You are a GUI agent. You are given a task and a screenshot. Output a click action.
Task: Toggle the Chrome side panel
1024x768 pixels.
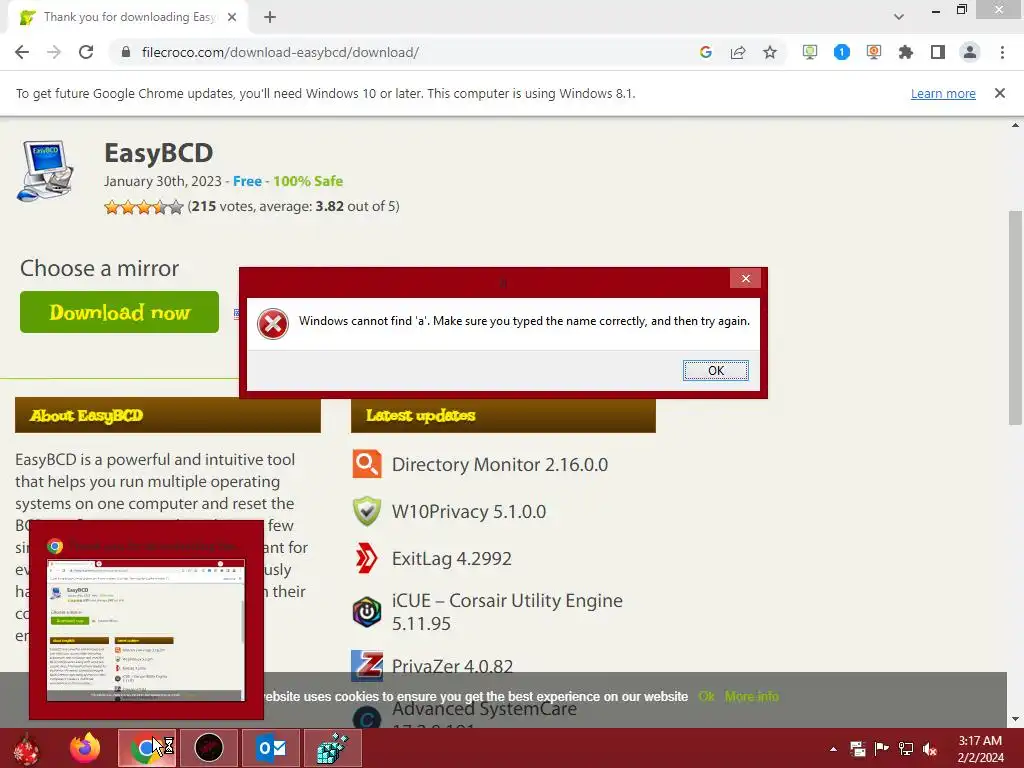pyautogui.click(x=938, y=52)
